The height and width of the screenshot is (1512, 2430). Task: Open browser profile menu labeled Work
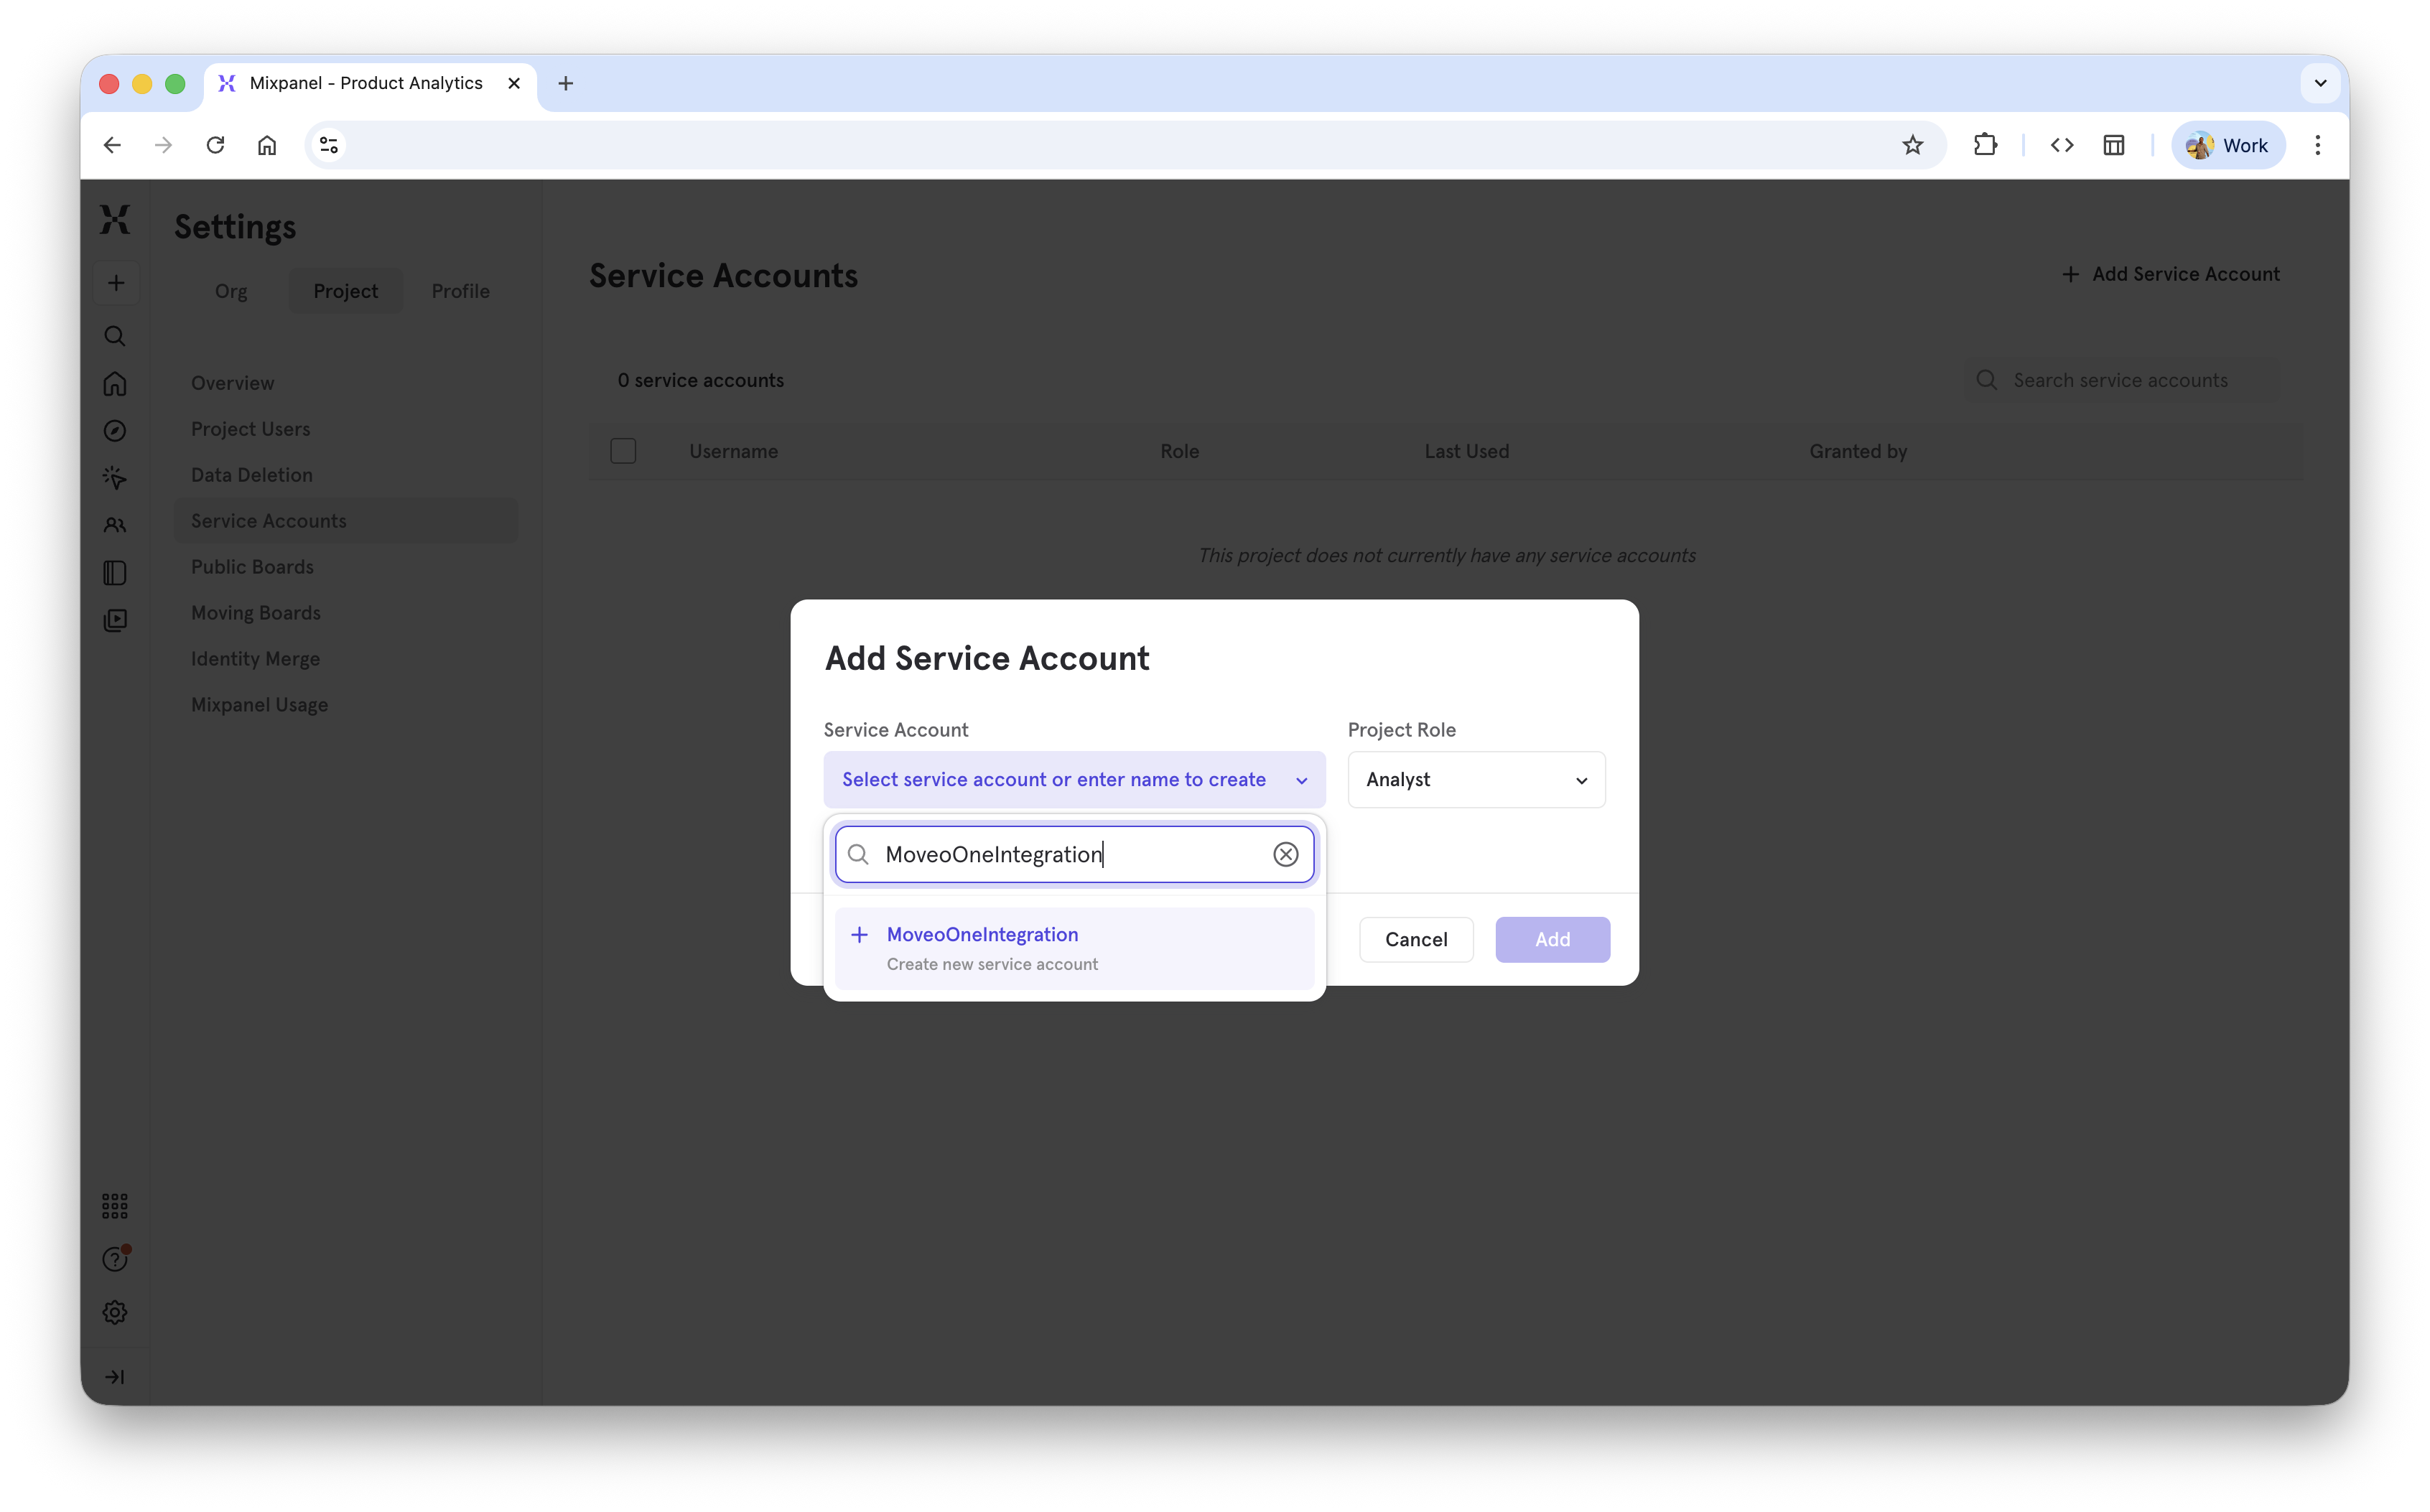coord(2227,145)
